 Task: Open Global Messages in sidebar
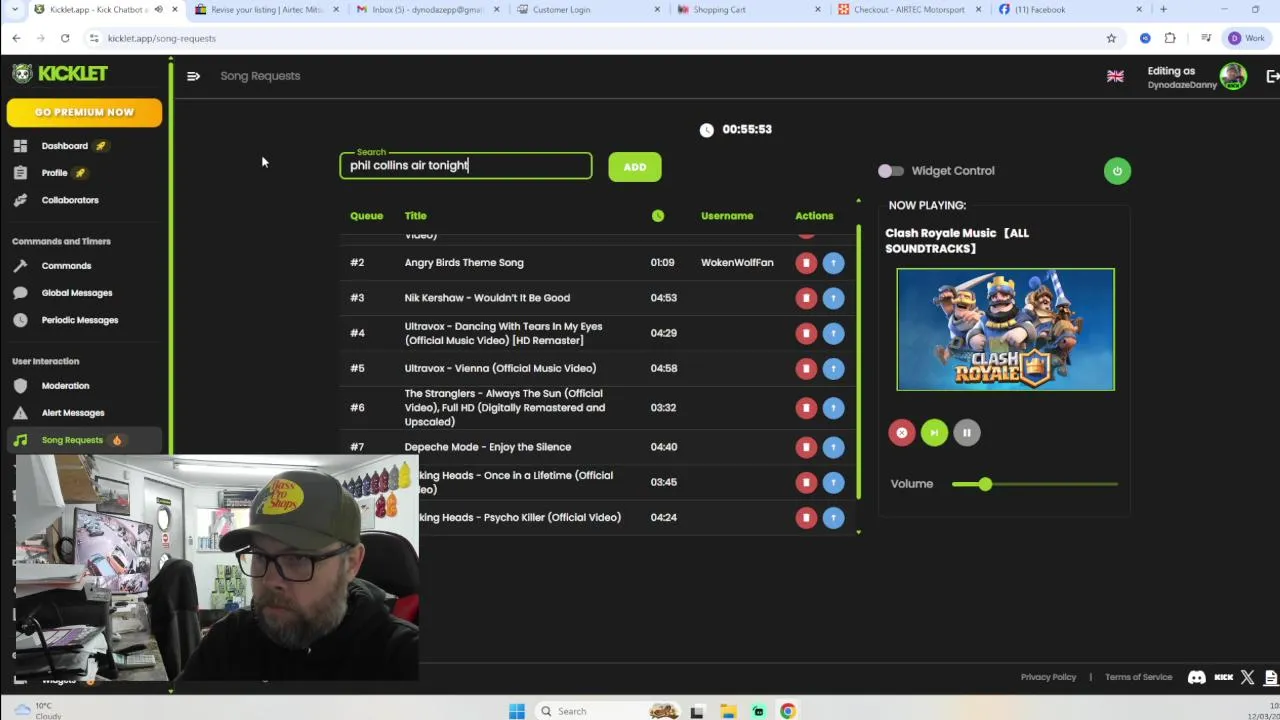pyautogui.click(x=77, y=293)
